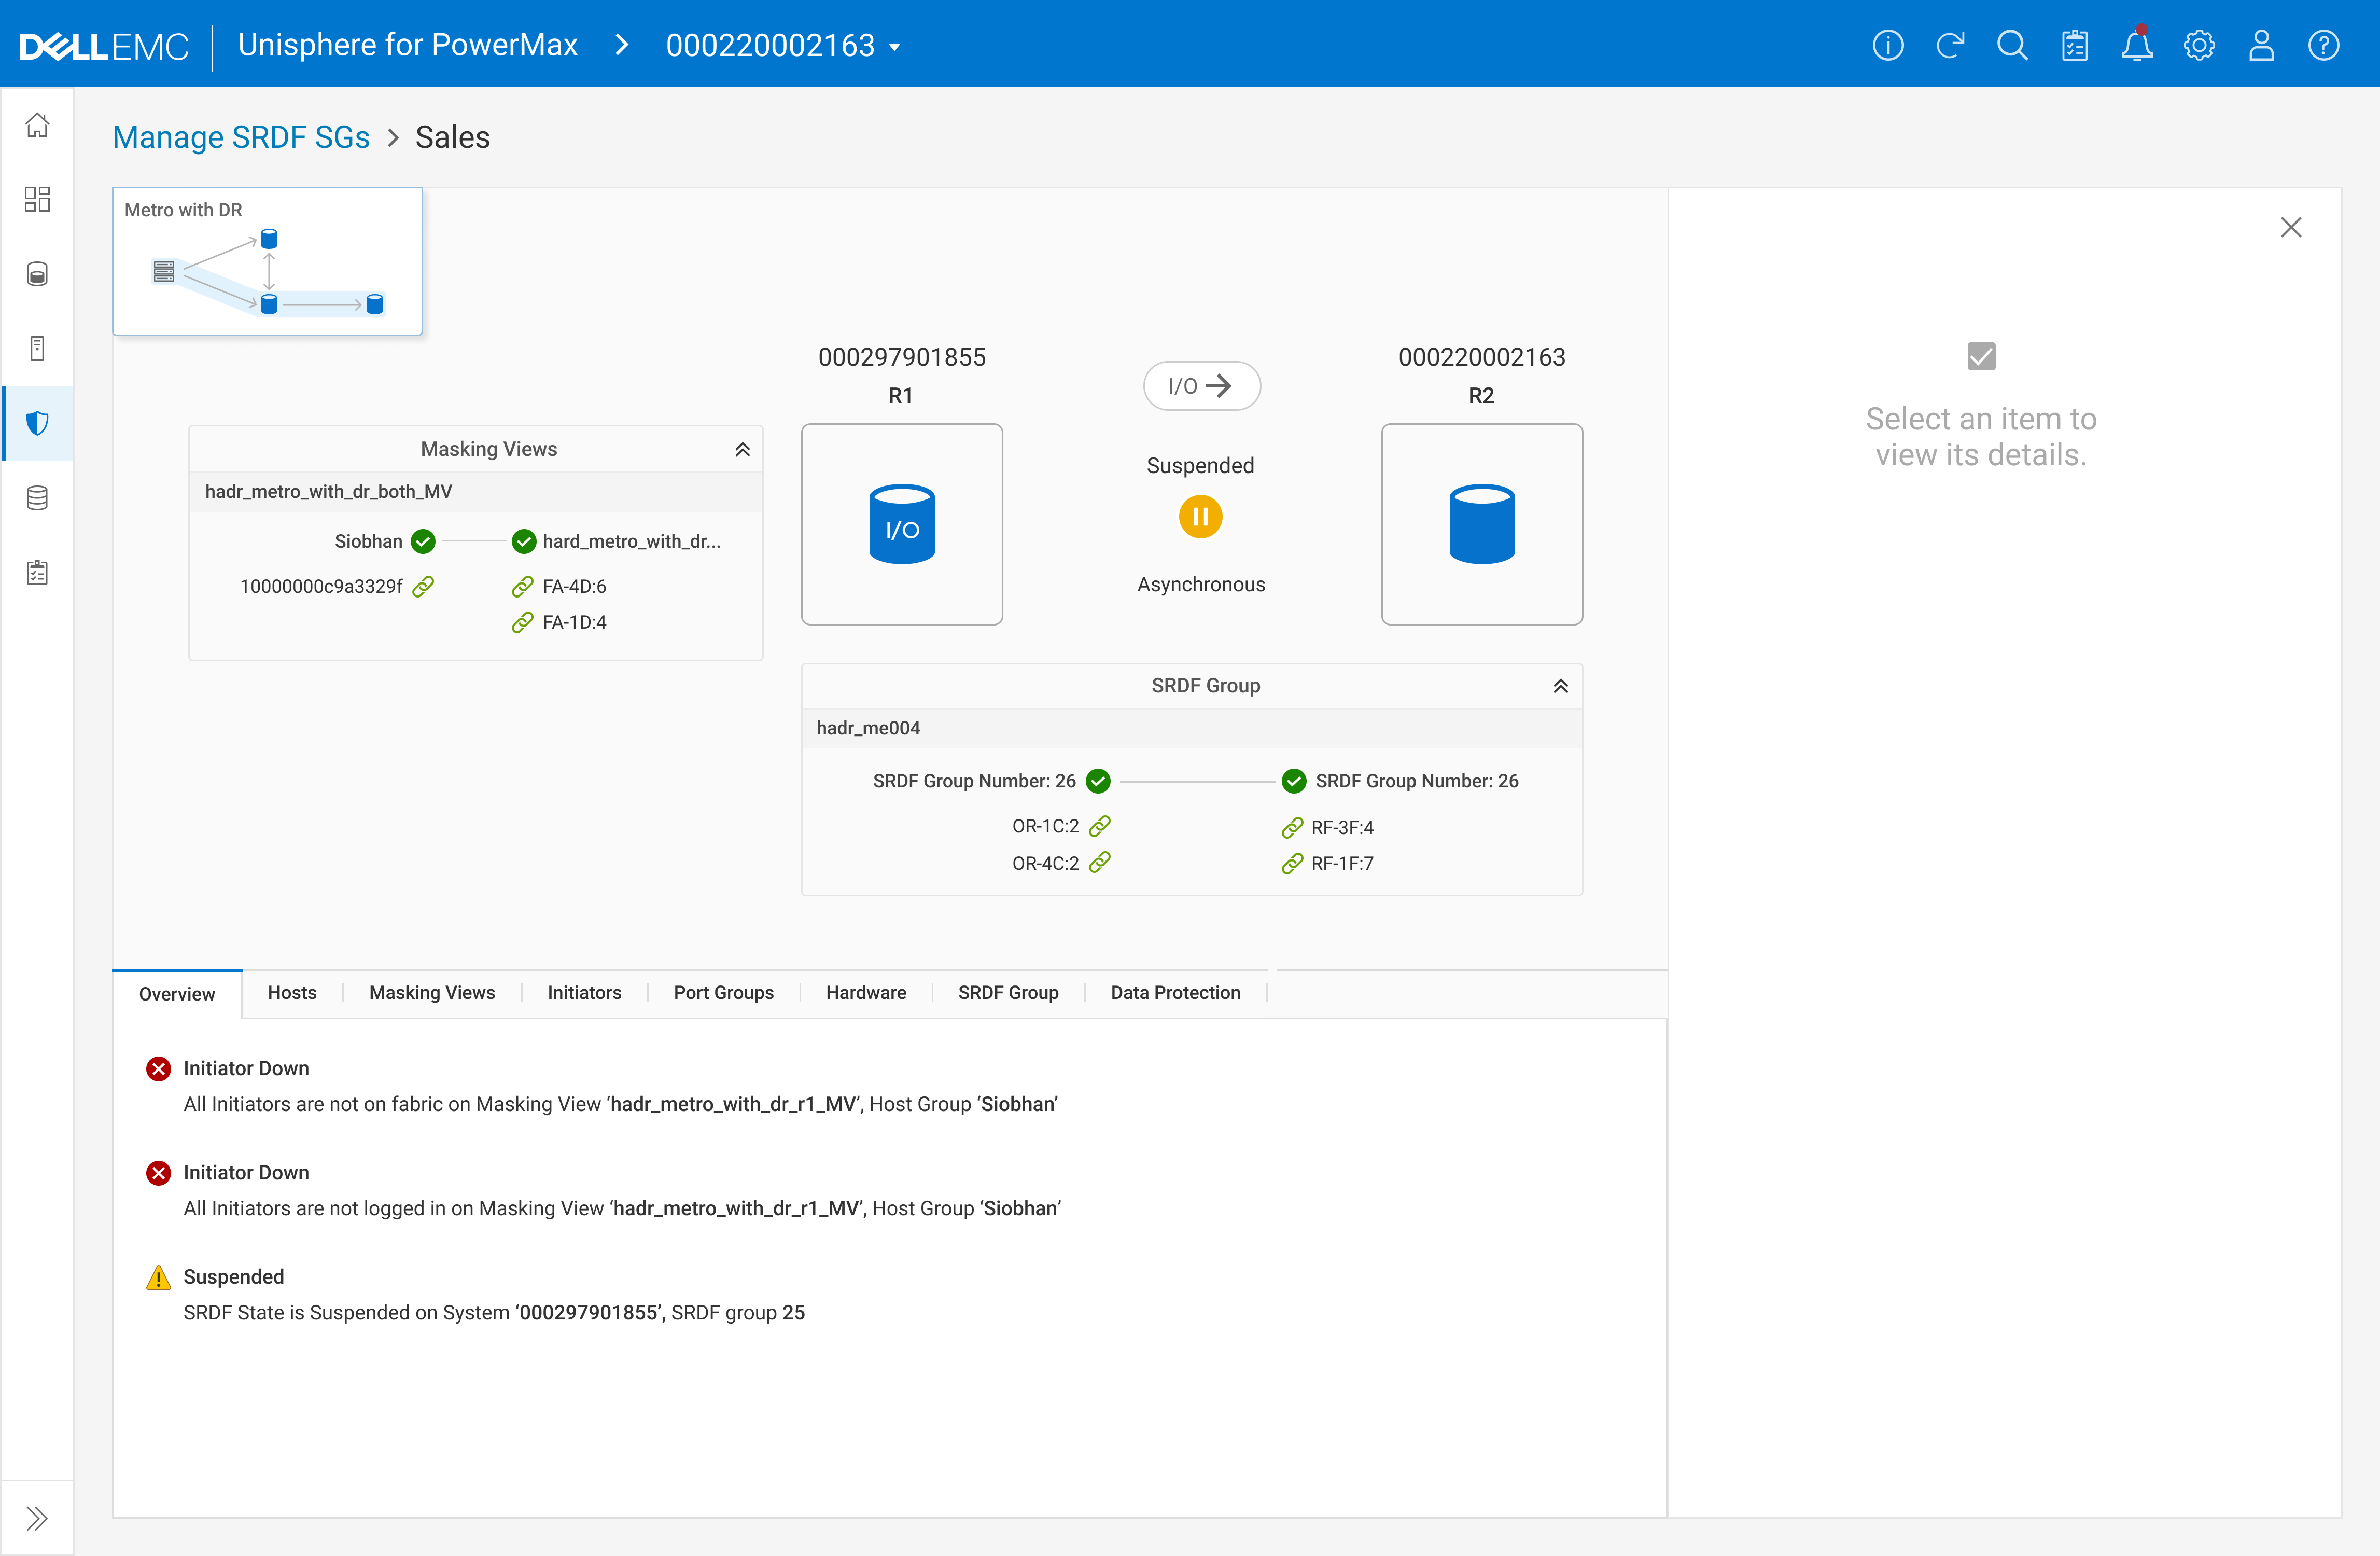Open the Dashboard grid sidebar icon
Image resolution: width=2380 pixels, height=1556 pixels.
click(37, 199)
